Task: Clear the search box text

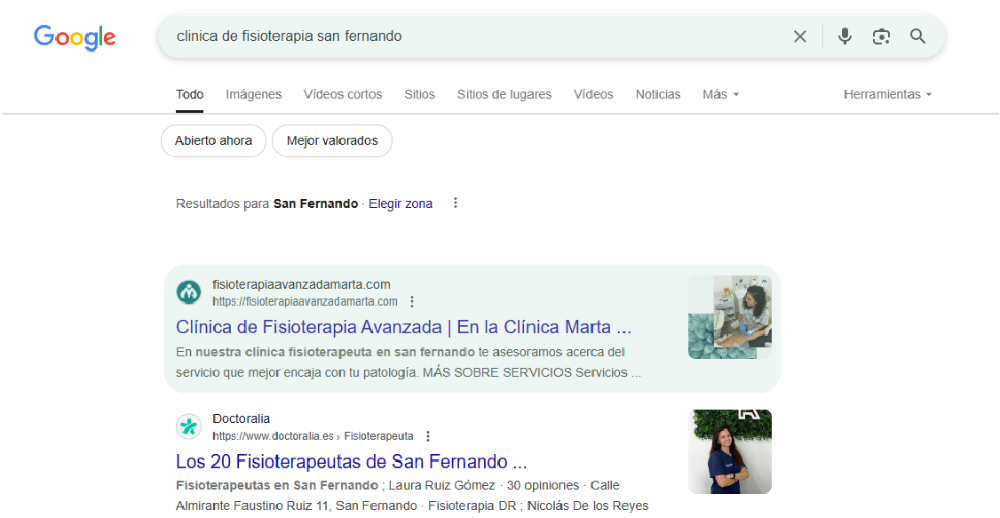Action: (x=800, y=37)
